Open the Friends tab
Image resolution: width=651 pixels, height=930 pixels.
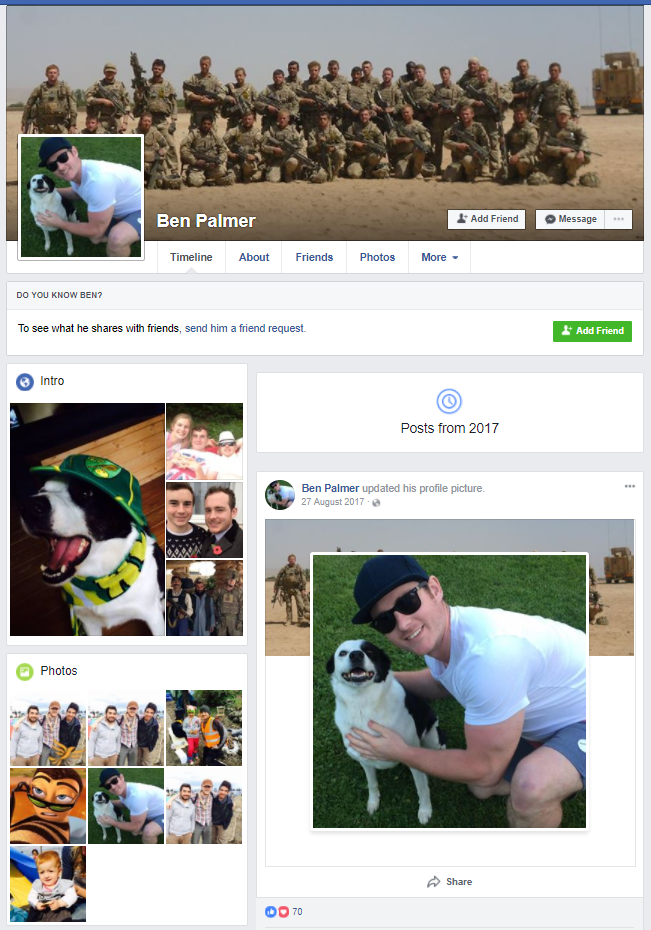(314, 257)
